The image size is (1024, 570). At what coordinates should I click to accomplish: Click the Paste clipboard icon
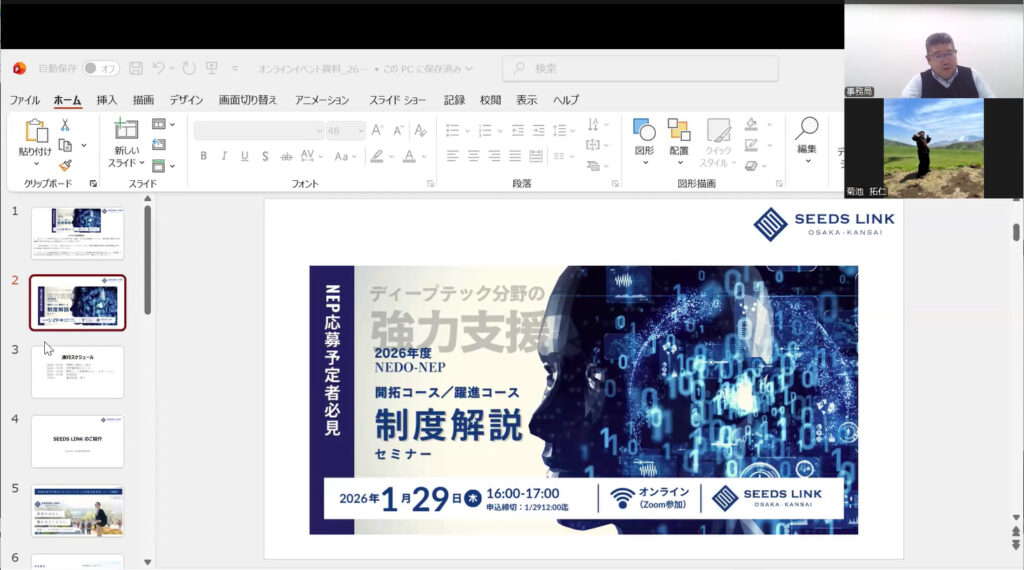pos(35,131)
